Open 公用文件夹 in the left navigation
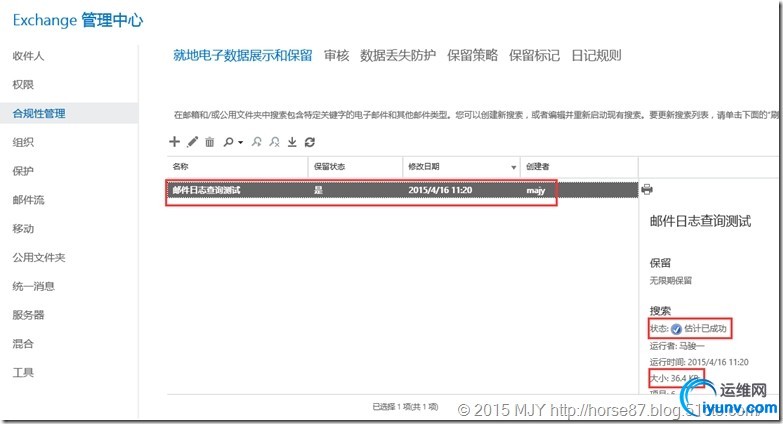The width and height of the screenshot is (783, 424). (x=39, y=257)
